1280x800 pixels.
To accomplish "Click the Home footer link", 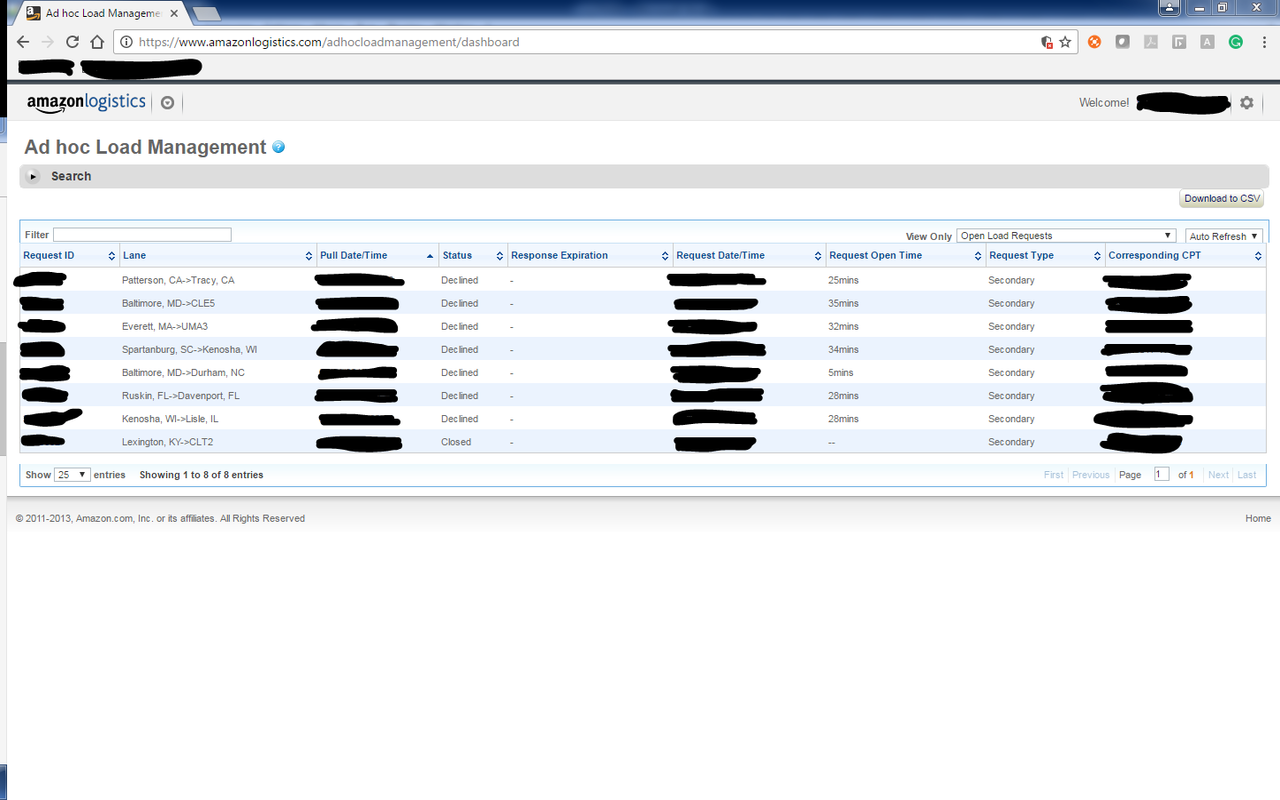I will coord(1258,519).
